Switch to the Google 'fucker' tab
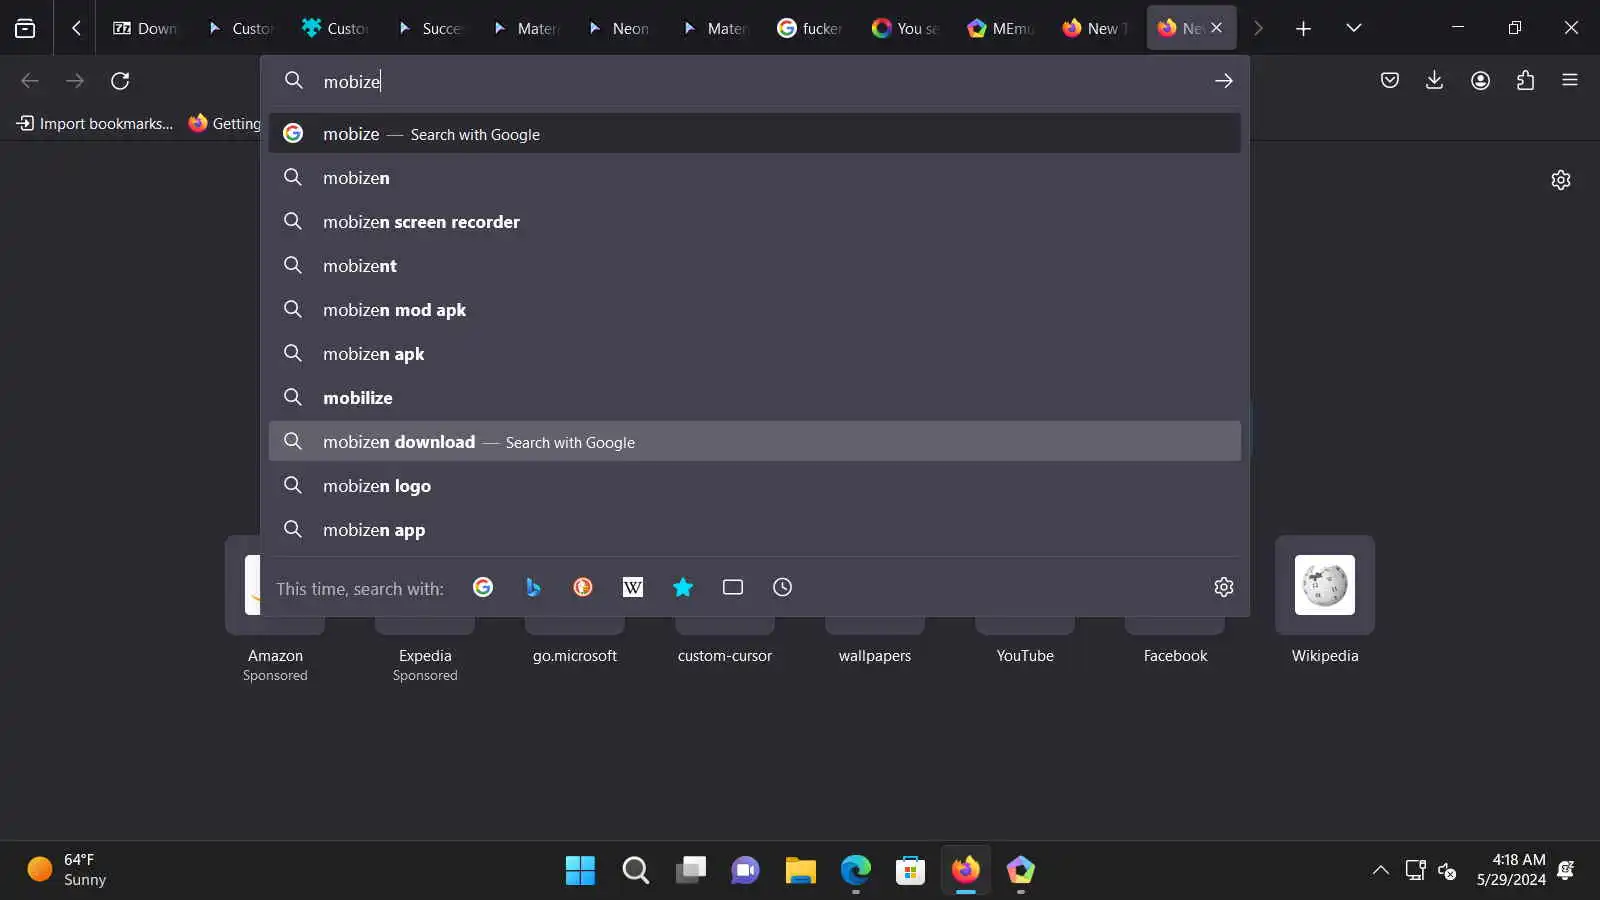 click(x=811, y=28)
